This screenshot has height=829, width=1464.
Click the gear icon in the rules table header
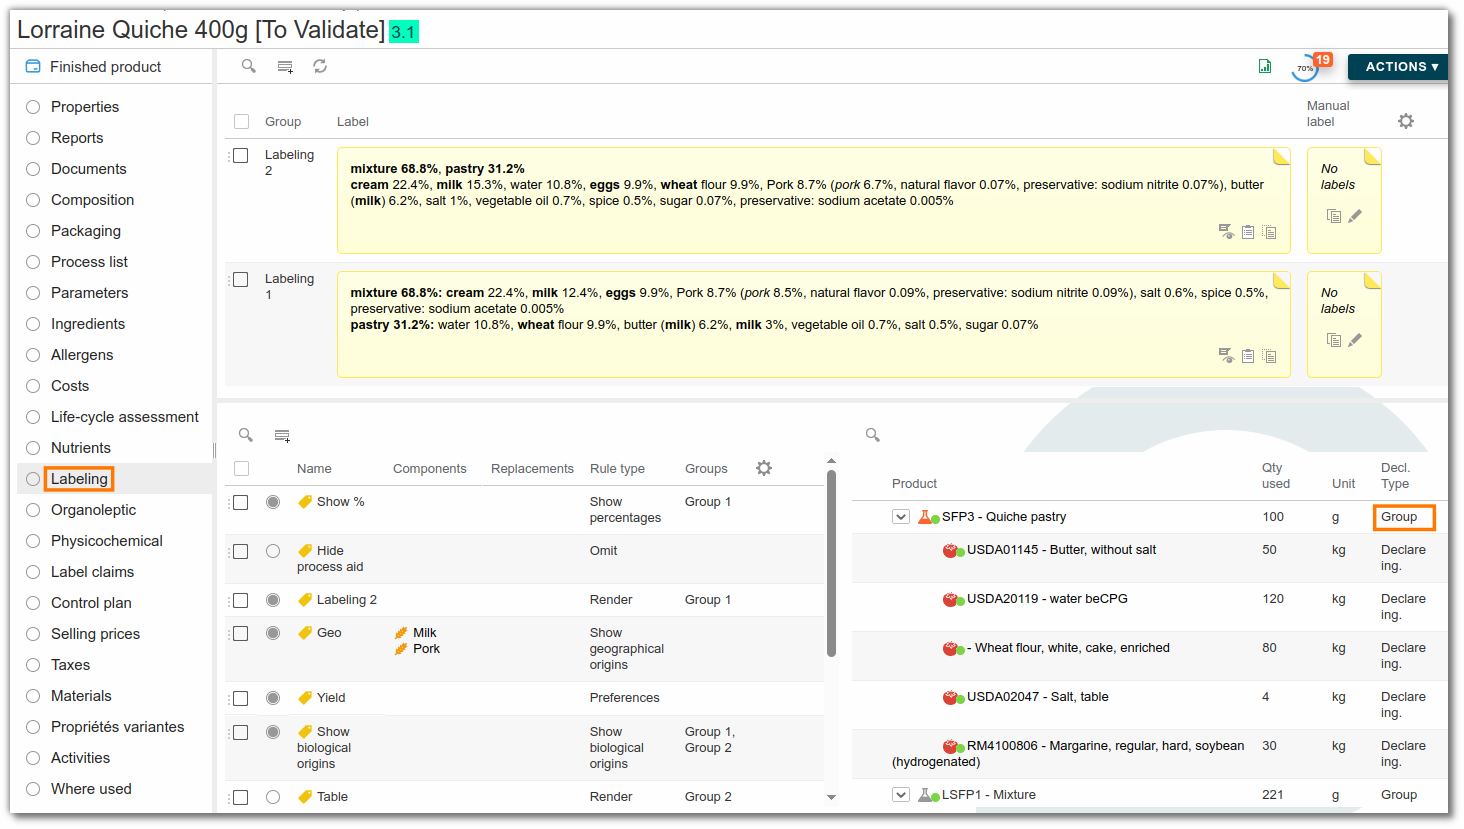click(764, 468)
